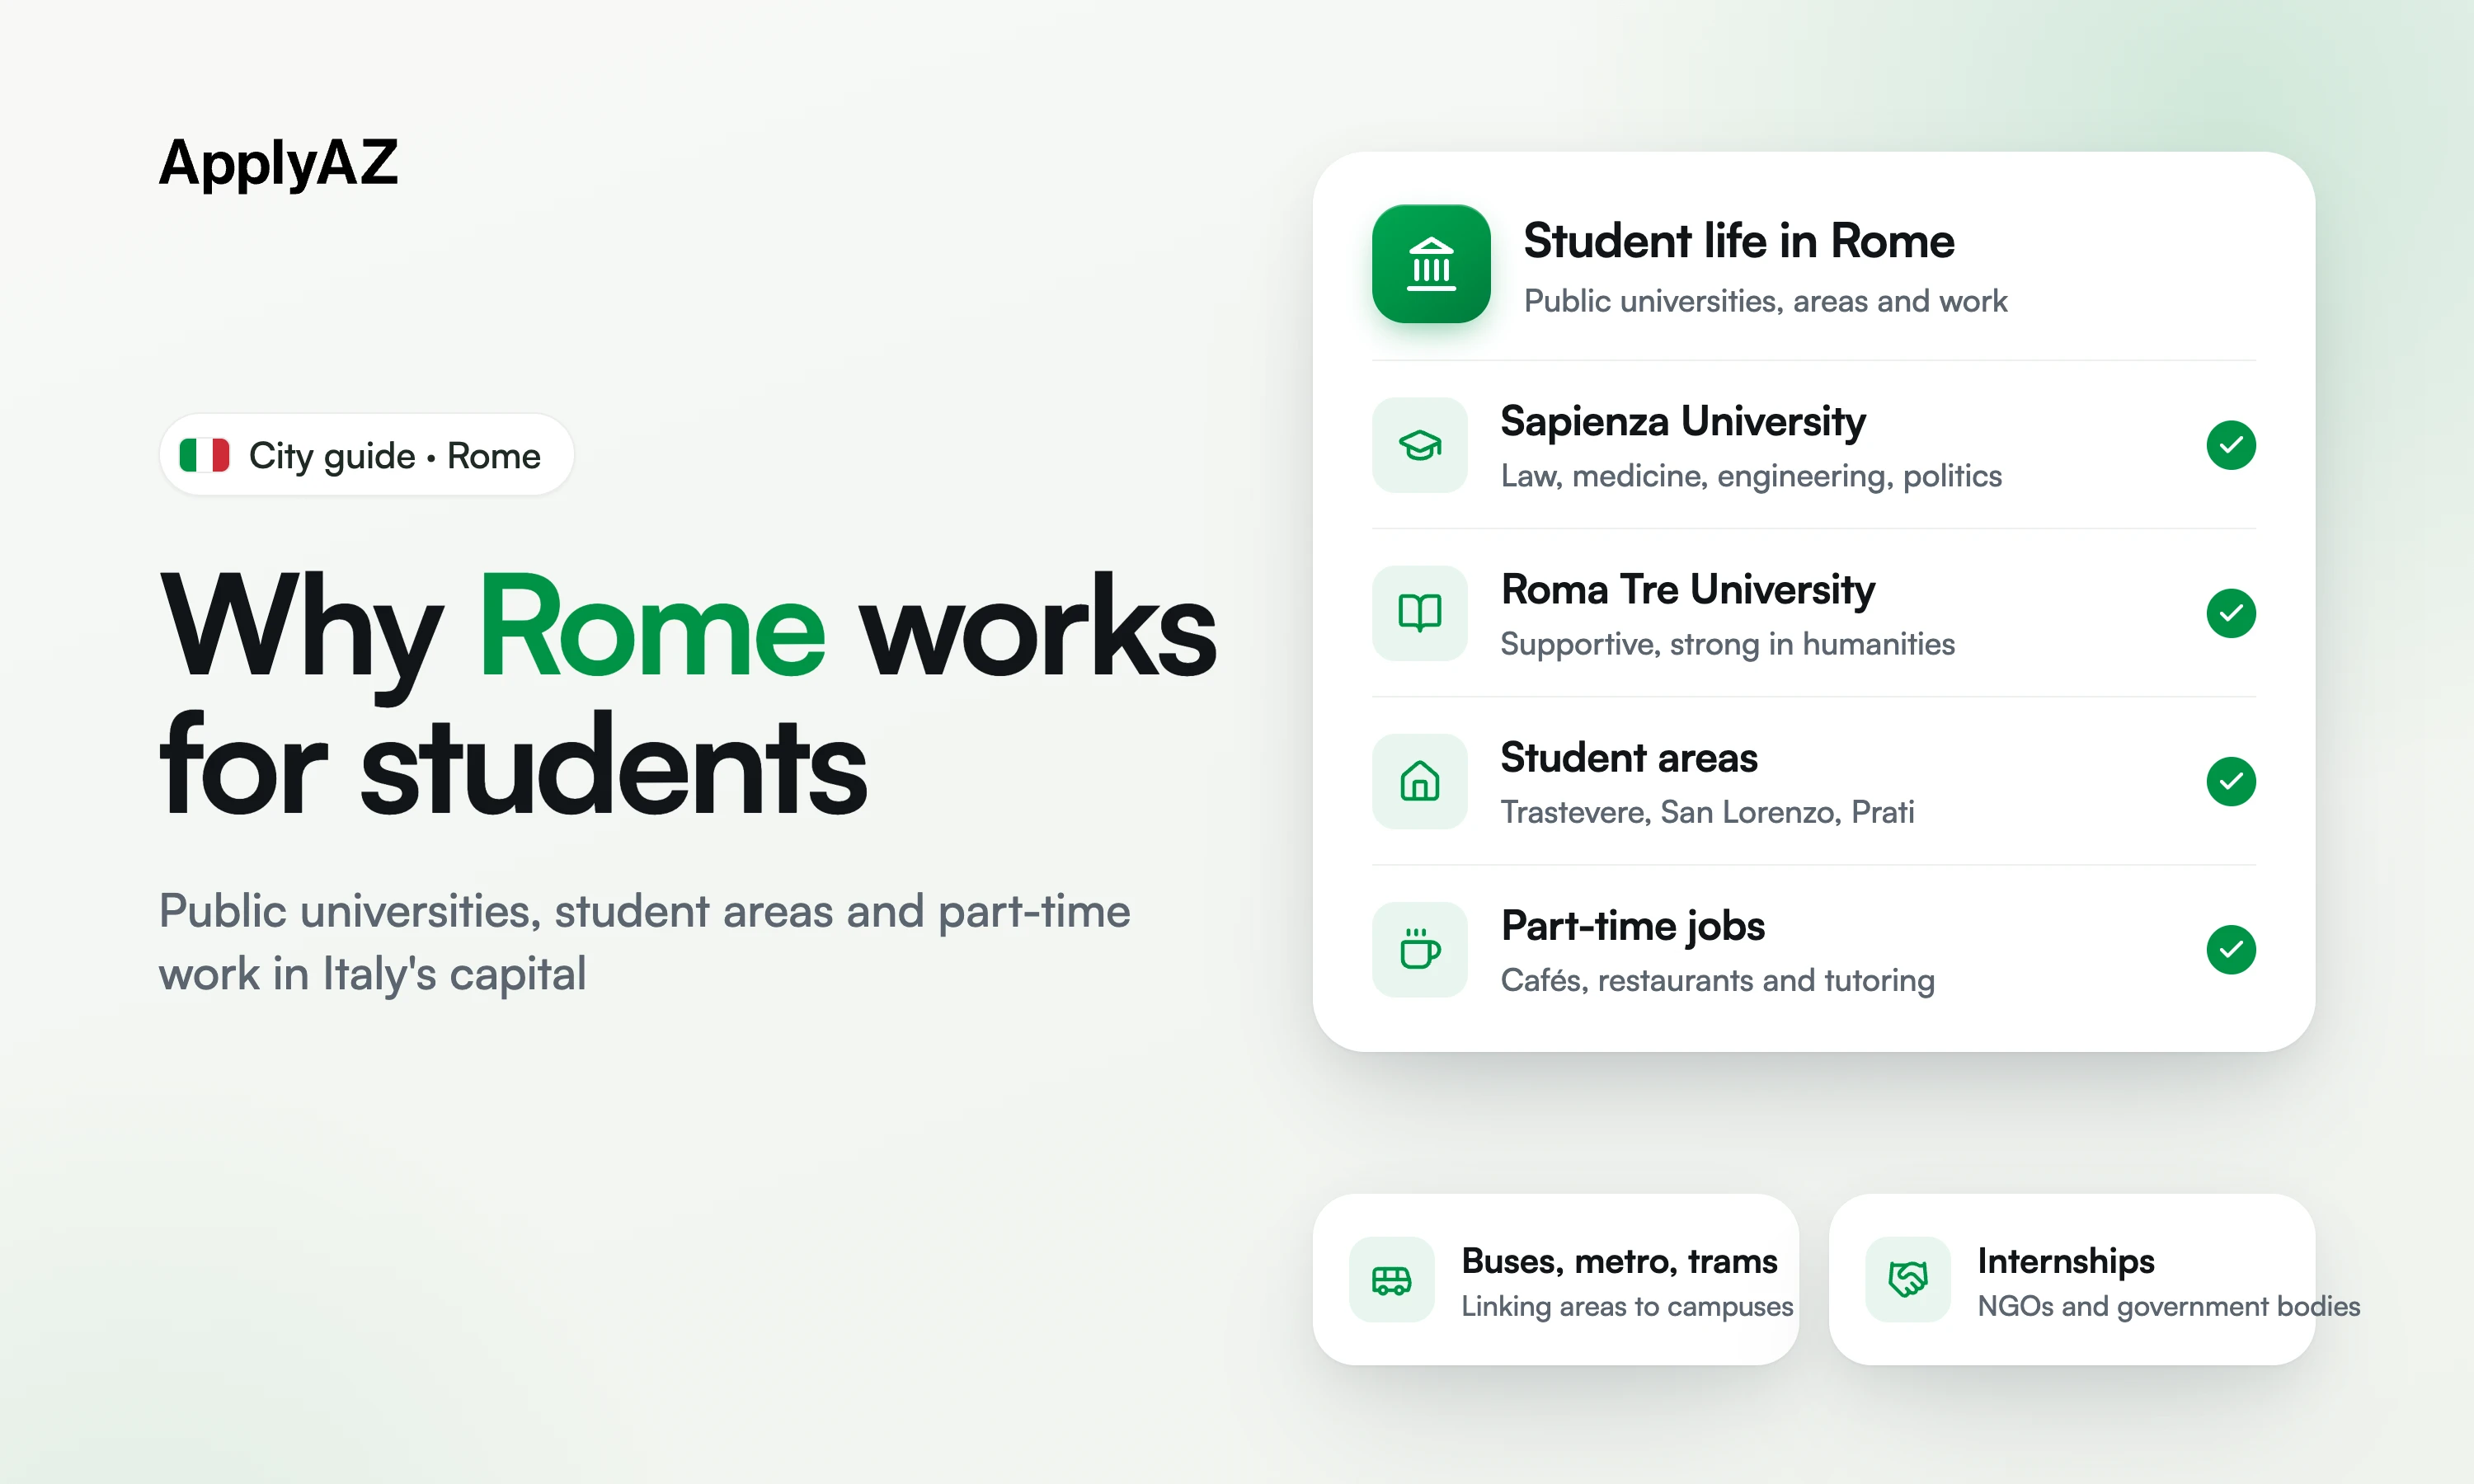This screenshot has width=2474, height=1484.
Task: Click the Buses, metro, trams title
Action: [x=1619, y=1262]
